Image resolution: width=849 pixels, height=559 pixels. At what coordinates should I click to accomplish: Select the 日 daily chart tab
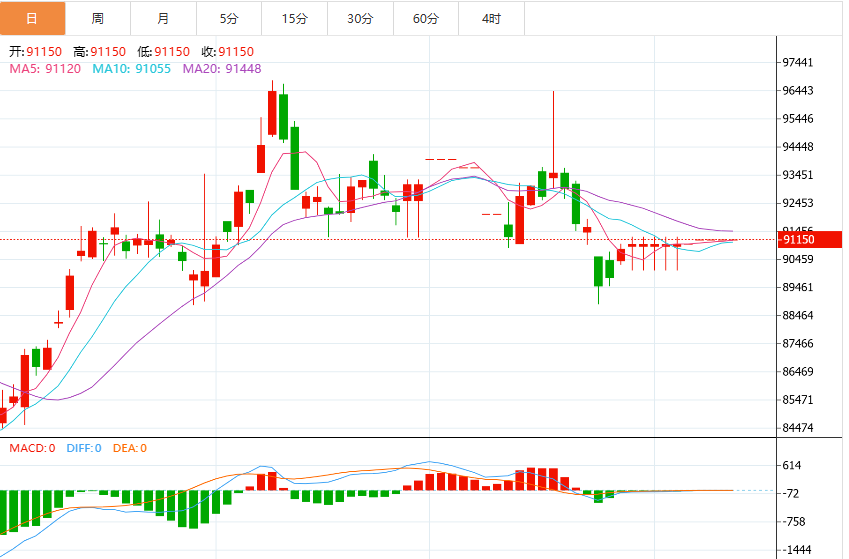click(32, 18)
